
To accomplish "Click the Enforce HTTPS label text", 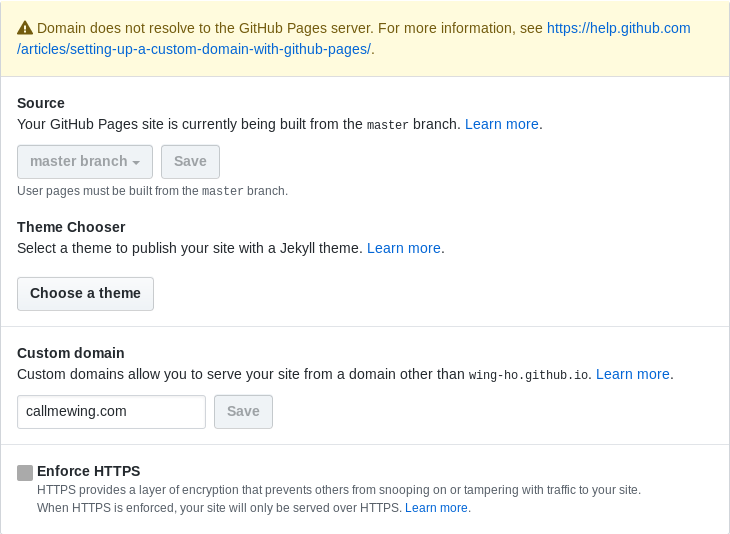I will (88, 471).
